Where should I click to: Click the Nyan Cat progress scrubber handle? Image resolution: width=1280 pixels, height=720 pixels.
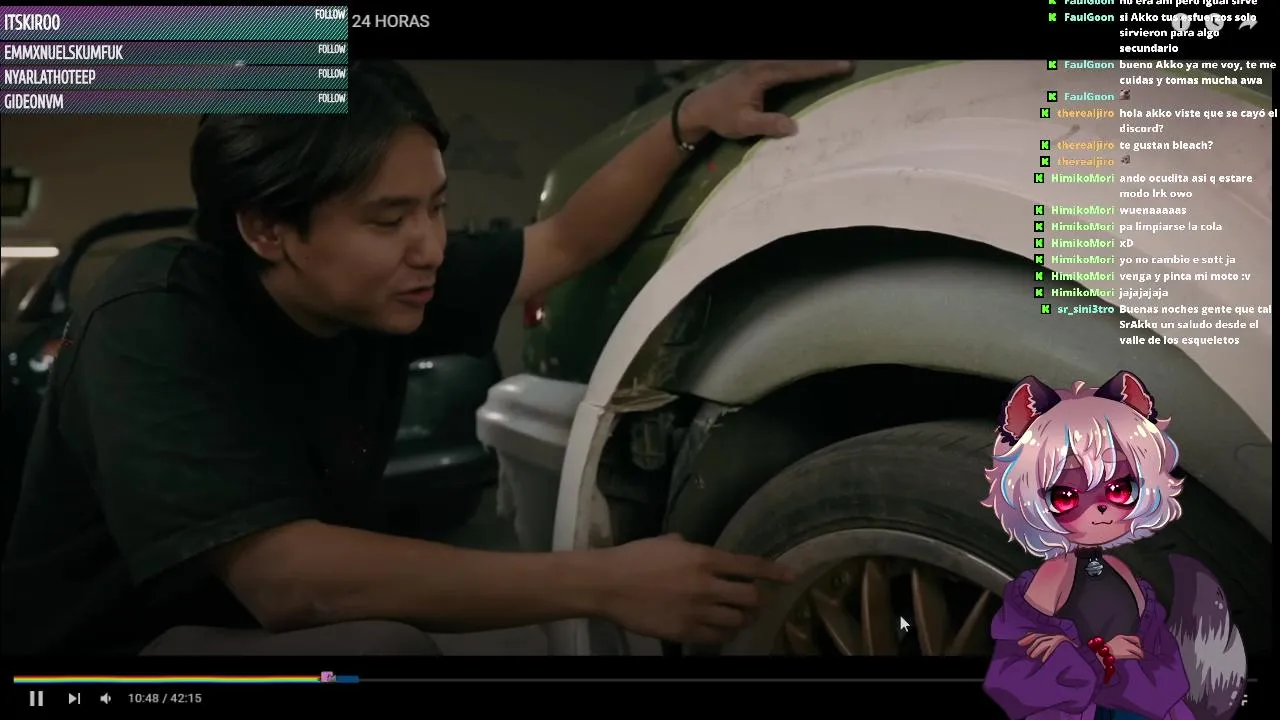point(328,678)
